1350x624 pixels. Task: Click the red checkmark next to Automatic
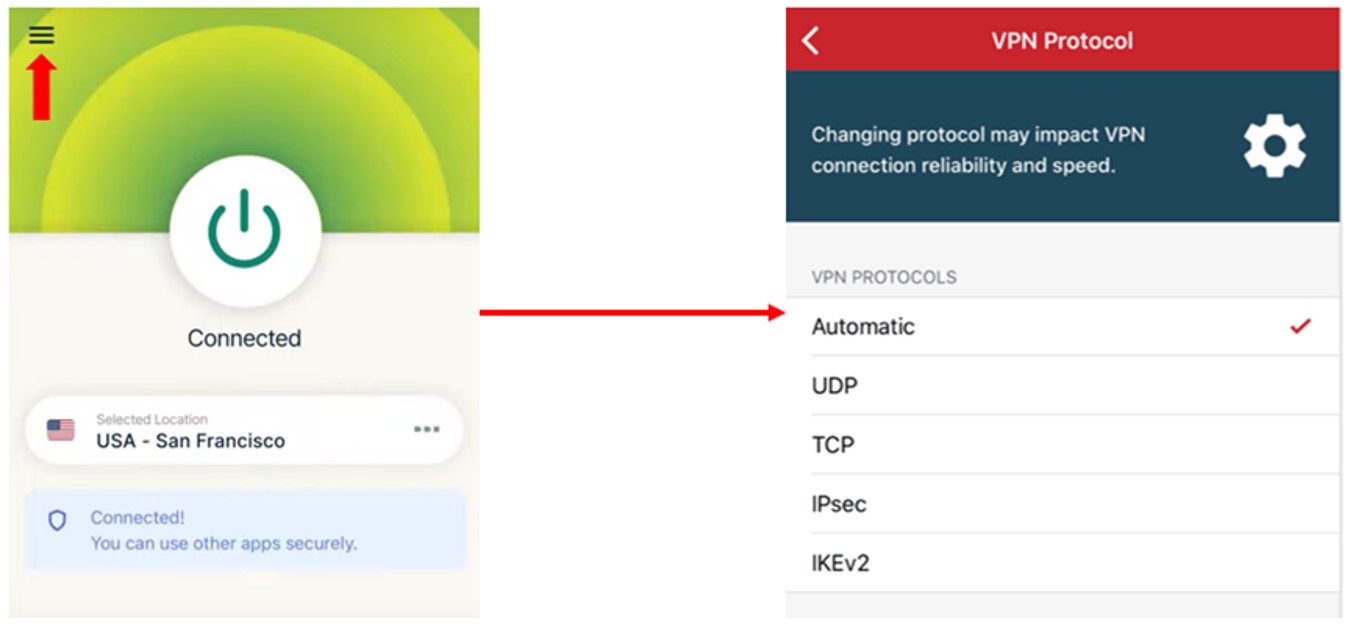(1300, 325)
